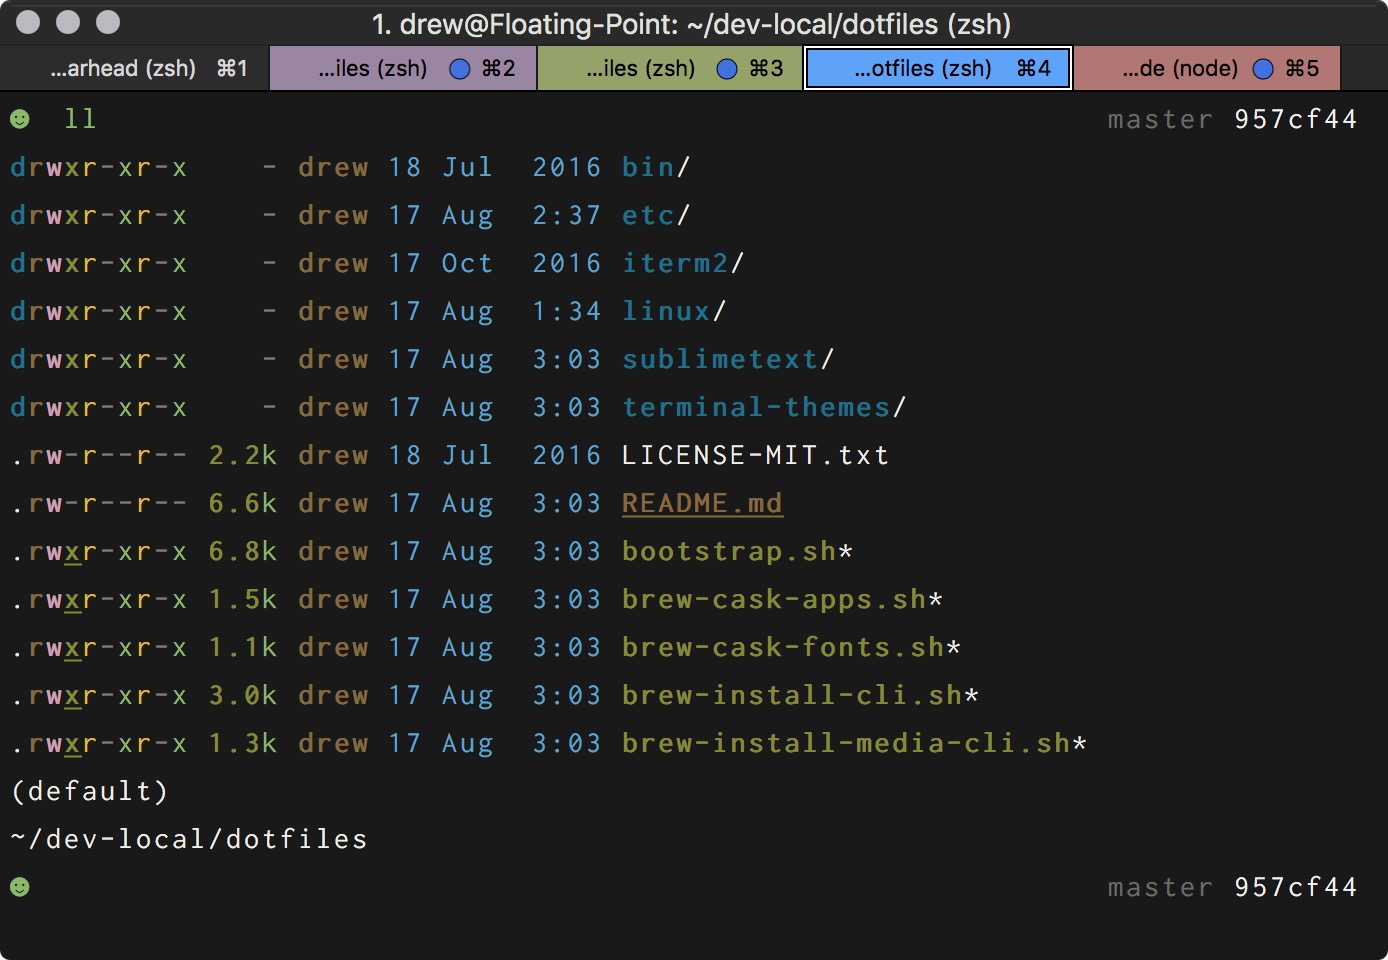Screen dimensions: 1388x960
Task: Click the ll command text
Action: [80, 119]
